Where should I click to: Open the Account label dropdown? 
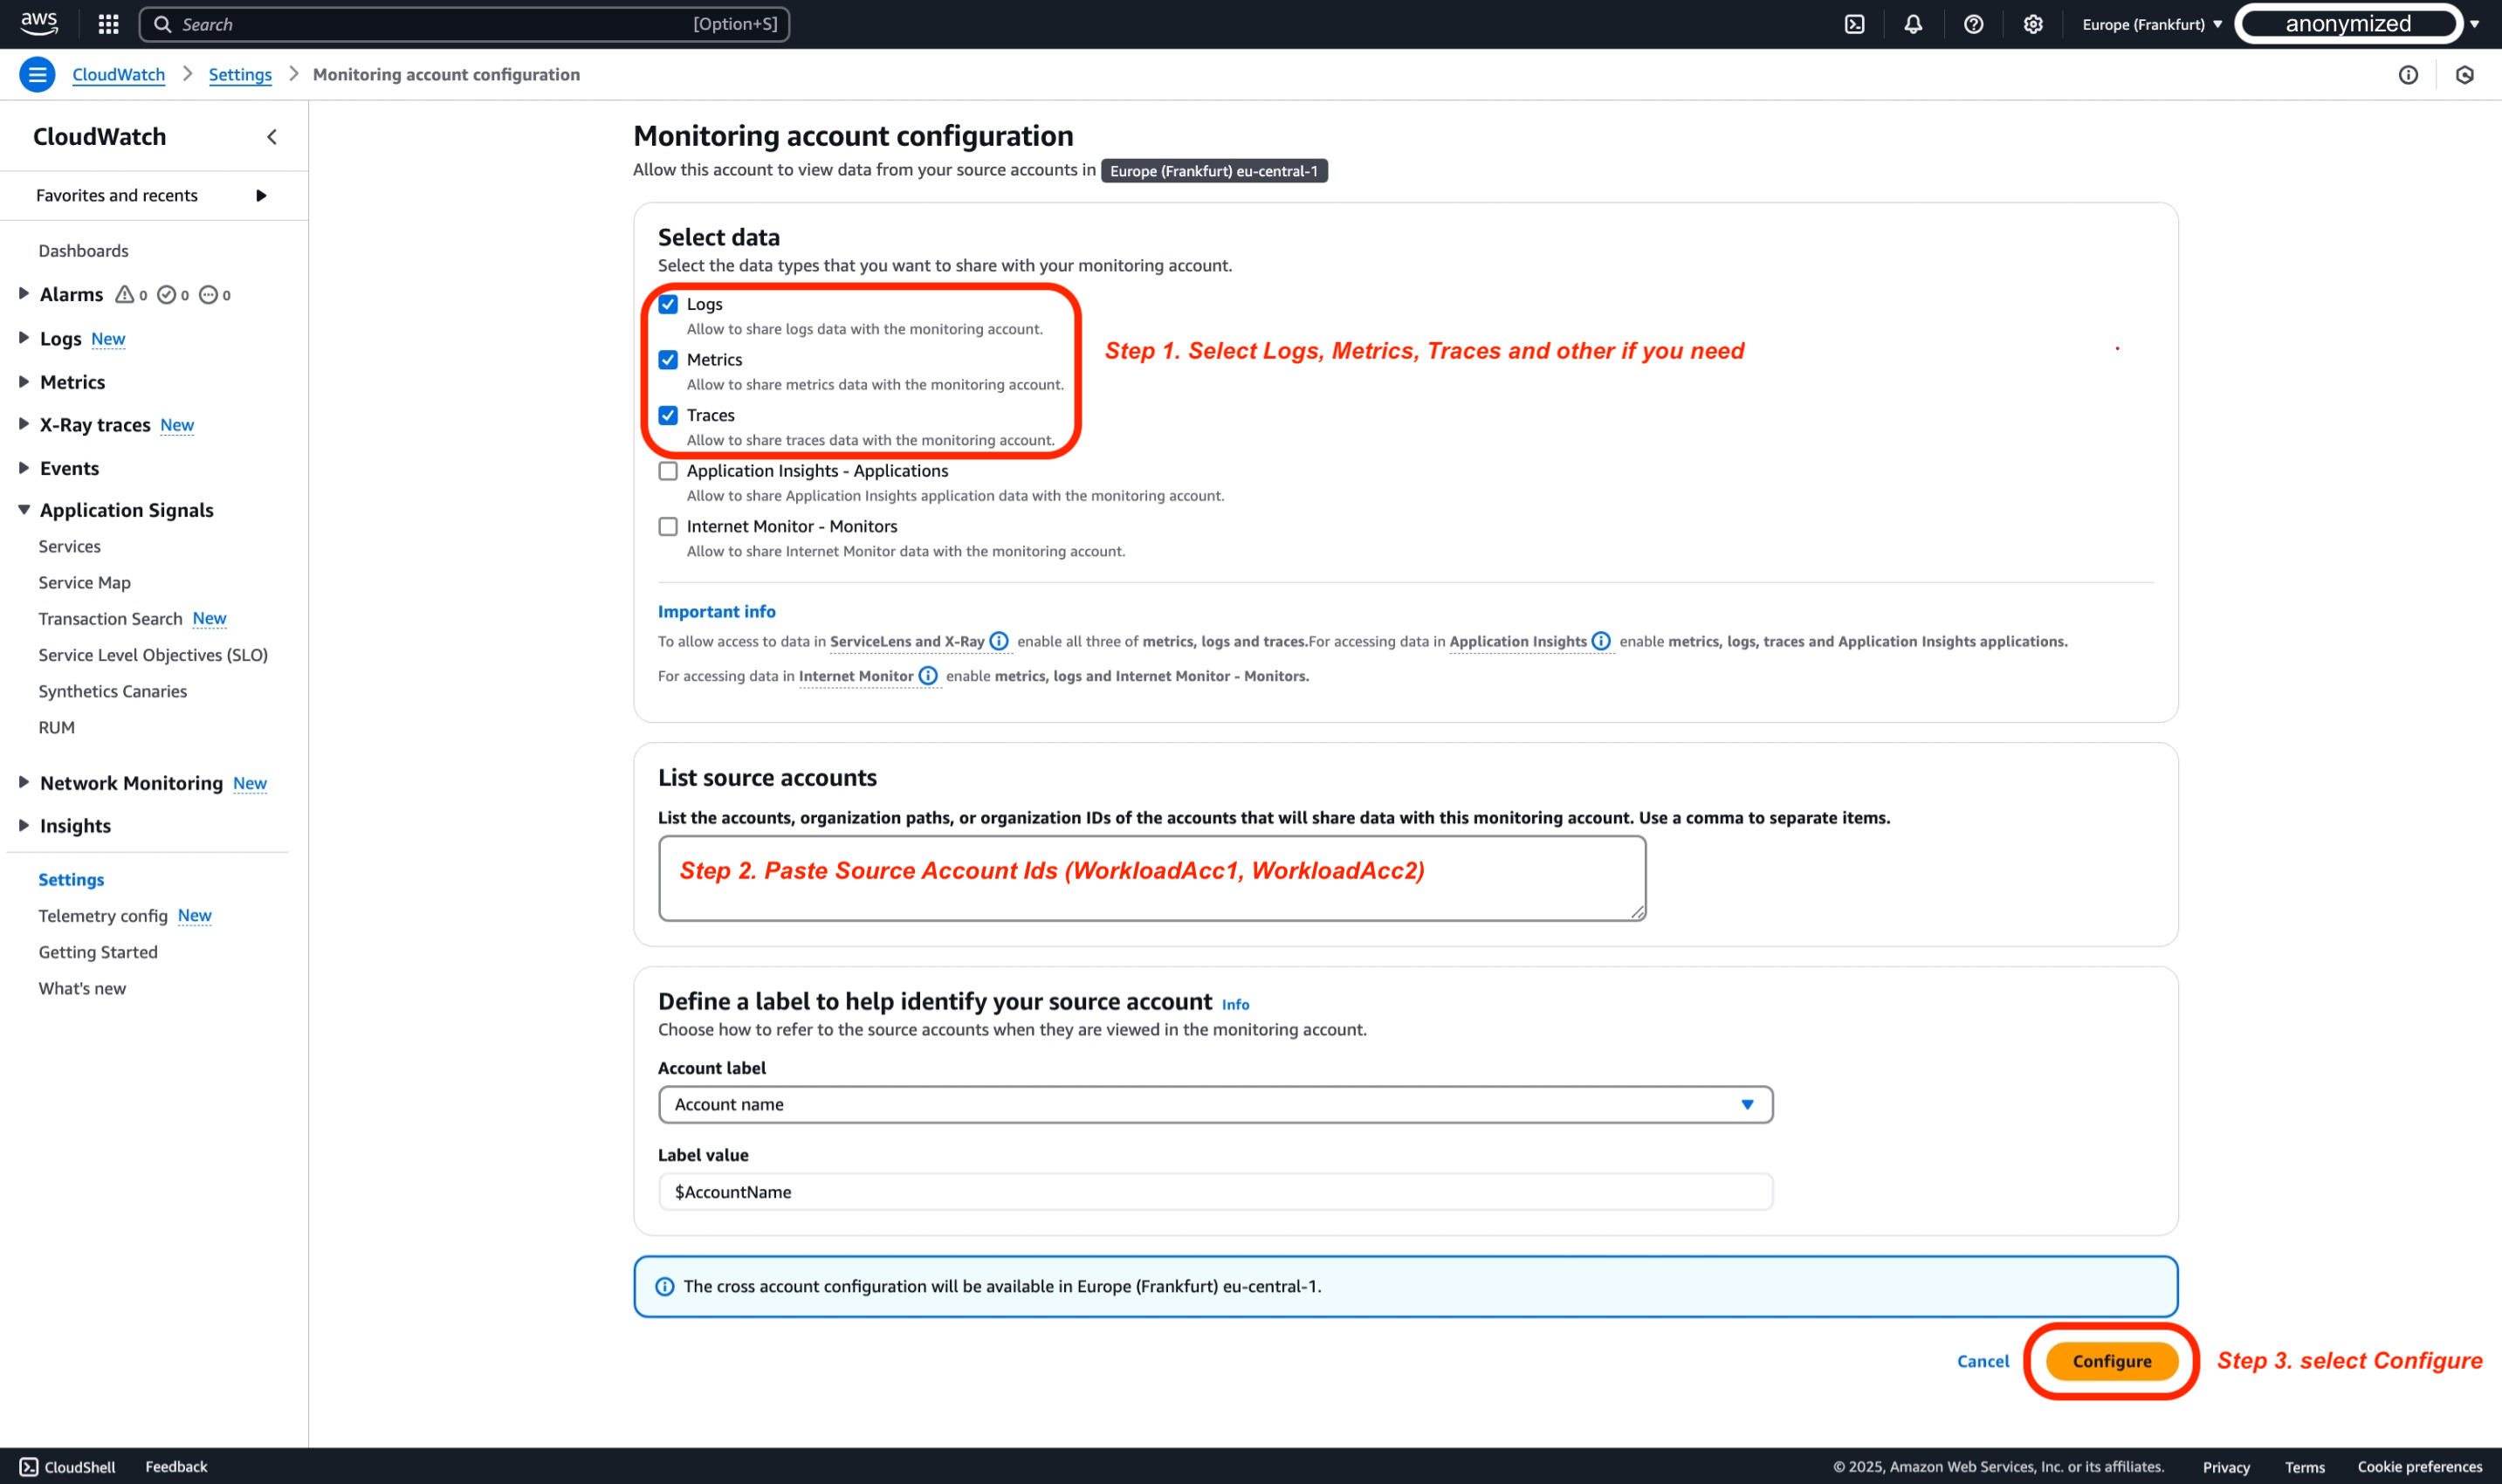pyautogui.click(x=1215, y=1104)
